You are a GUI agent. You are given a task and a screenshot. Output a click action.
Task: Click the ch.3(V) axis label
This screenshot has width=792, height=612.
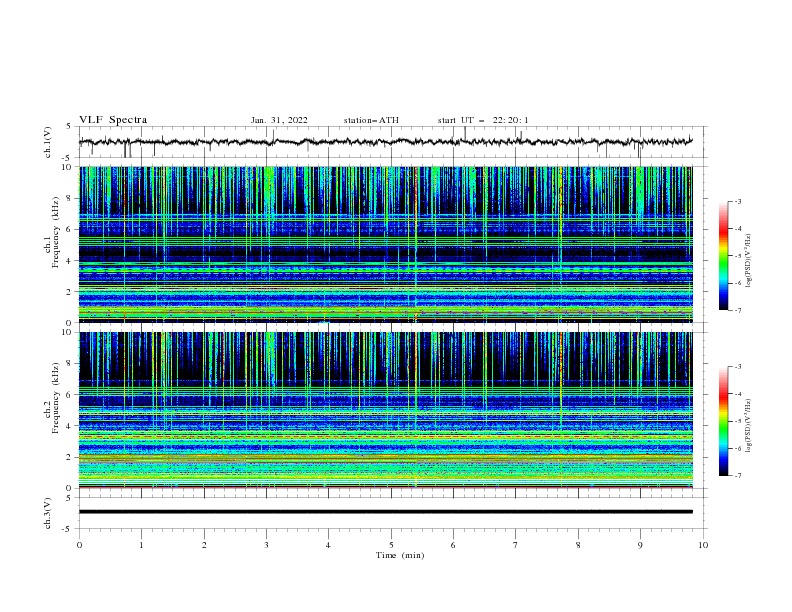48,513
